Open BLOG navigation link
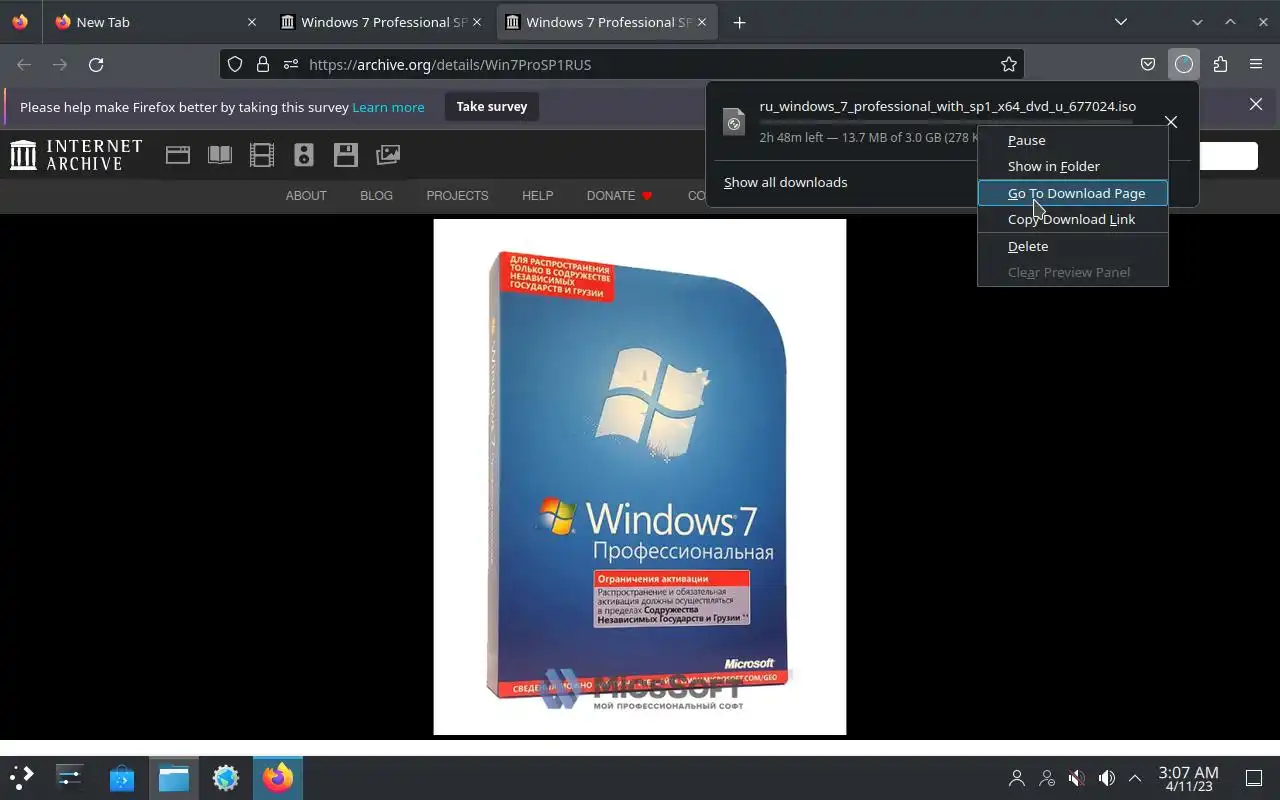This screenshot has width=1280, height=800. [x=376, y=195]
